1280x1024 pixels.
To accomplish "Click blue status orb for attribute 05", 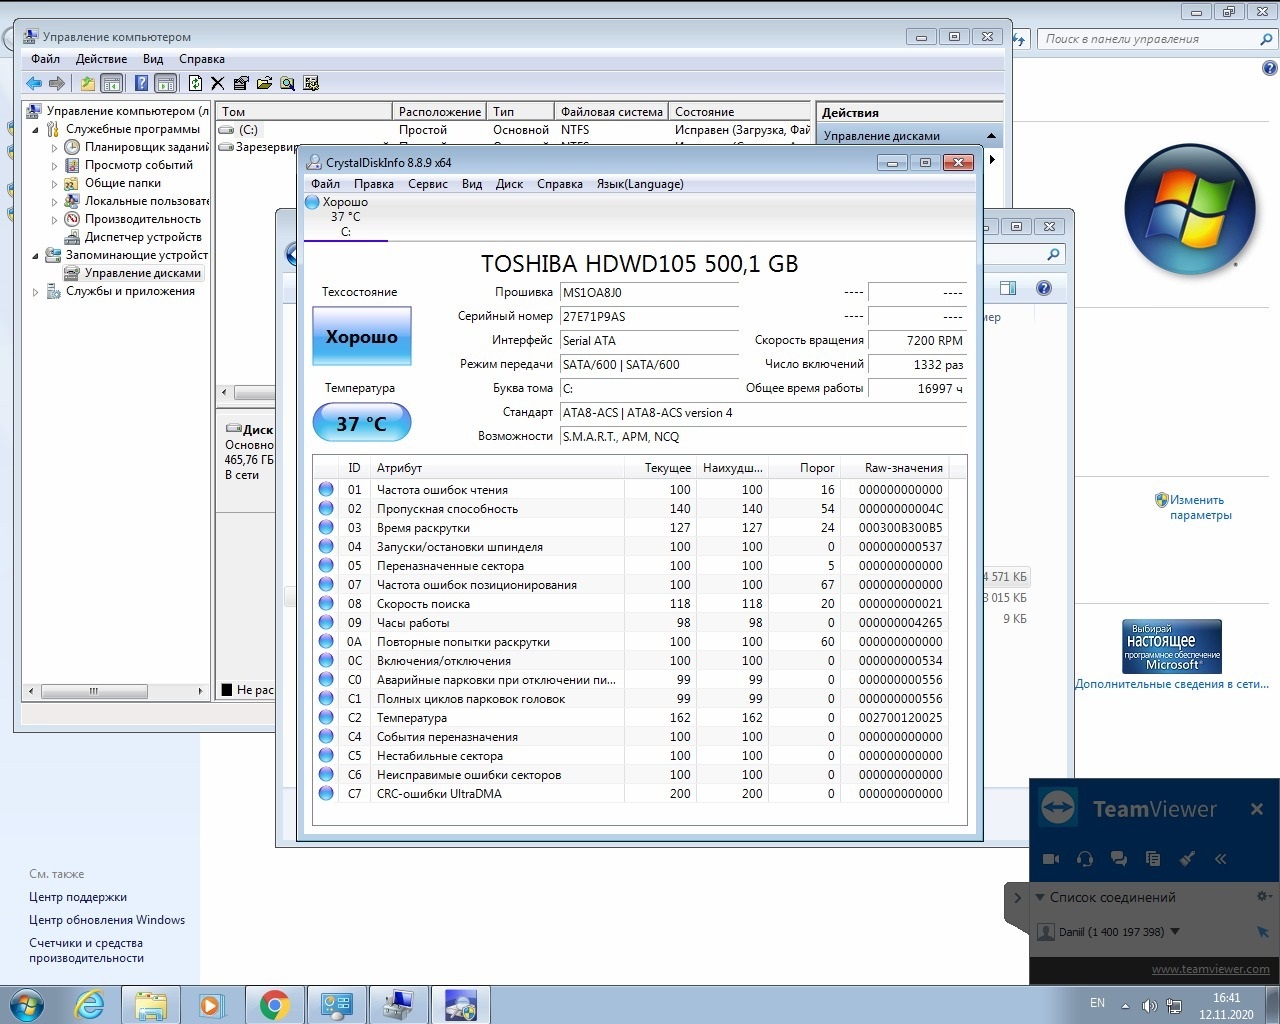I will tap(326, 566).
